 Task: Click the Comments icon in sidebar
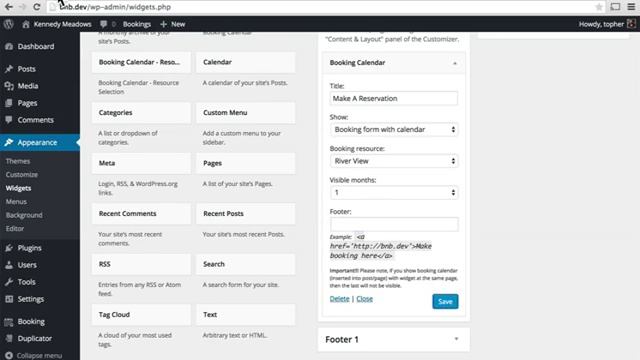[9, 120]
